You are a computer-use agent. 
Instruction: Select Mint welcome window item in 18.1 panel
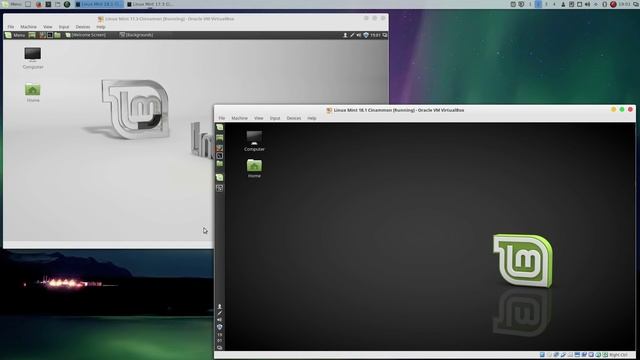pyautogui.click(x=220, y=178)
